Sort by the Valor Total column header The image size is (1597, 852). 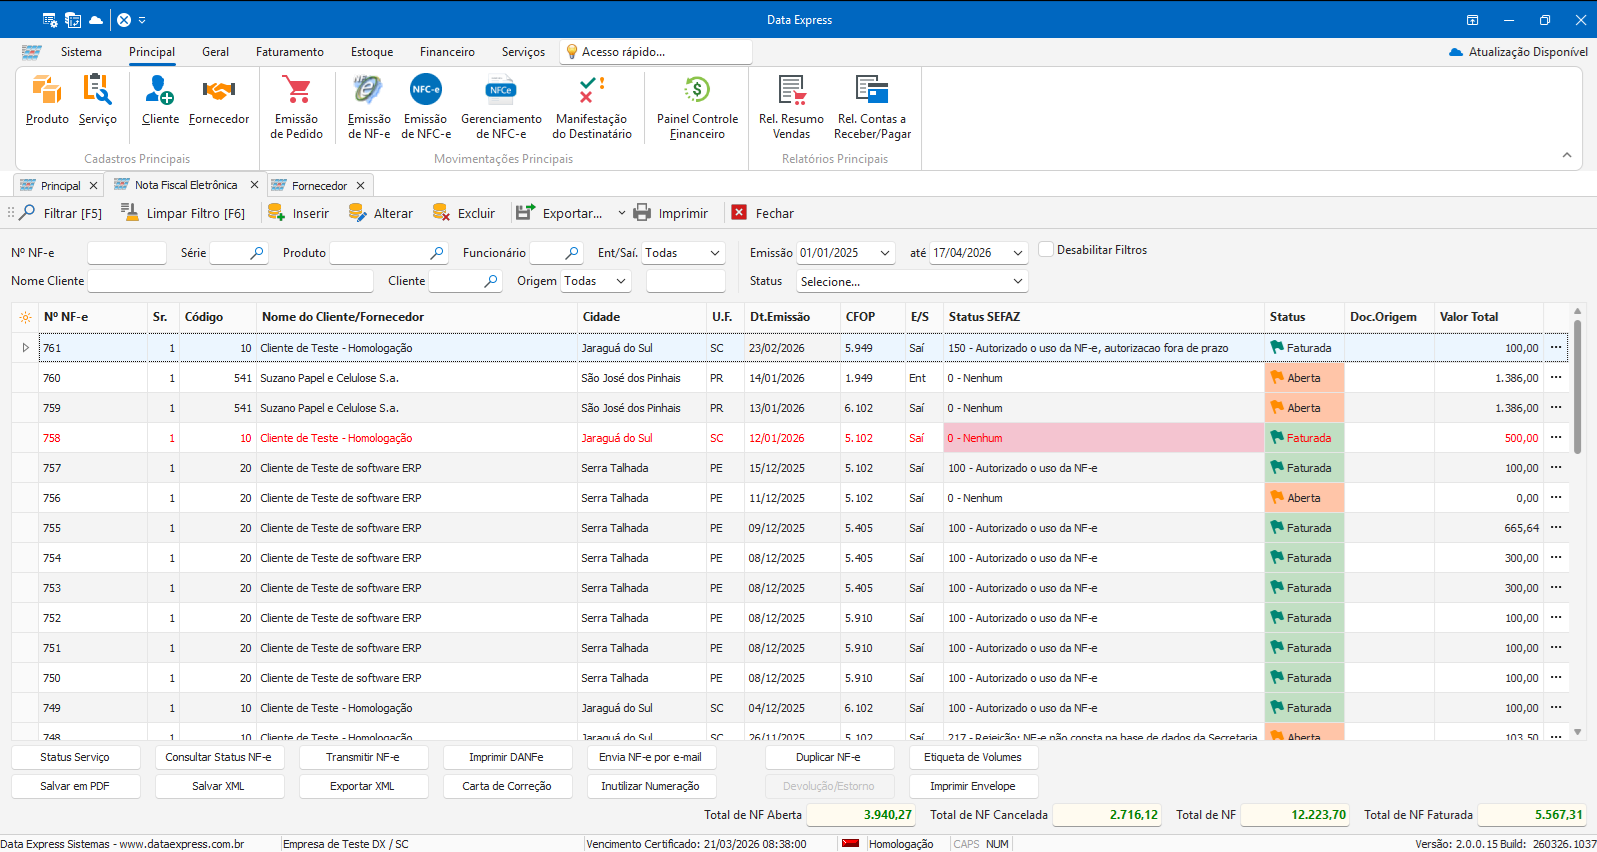tap(1489, 317)
